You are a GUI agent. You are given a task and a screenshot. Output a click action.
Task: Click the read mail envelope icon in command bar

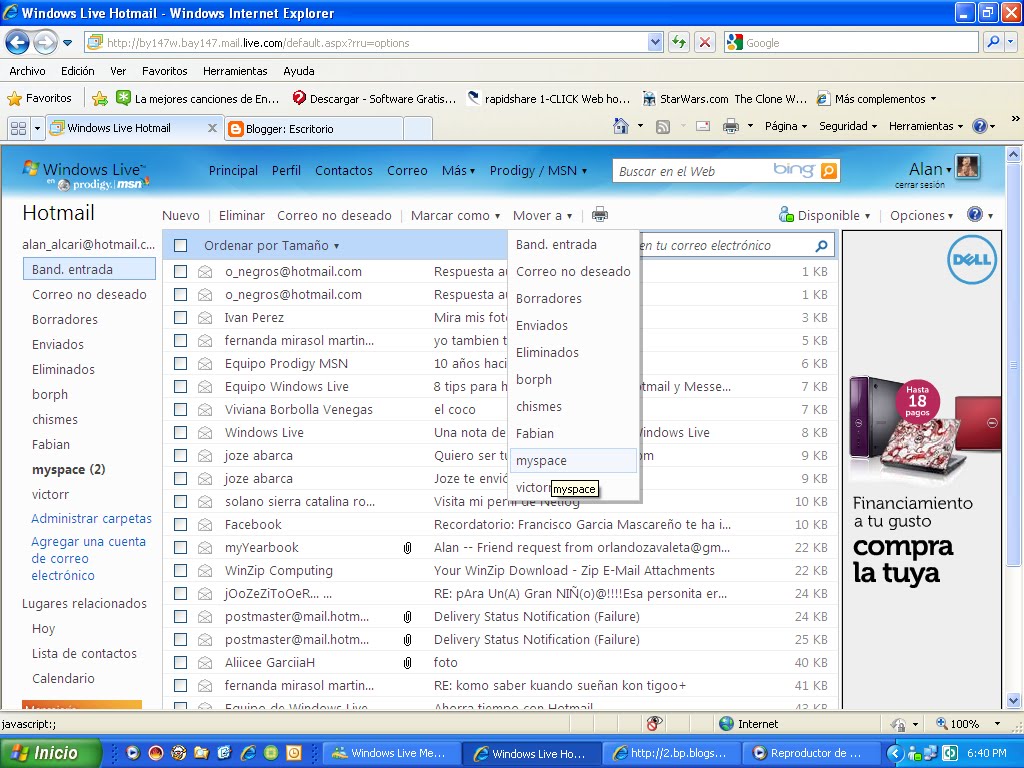(703, 126)
